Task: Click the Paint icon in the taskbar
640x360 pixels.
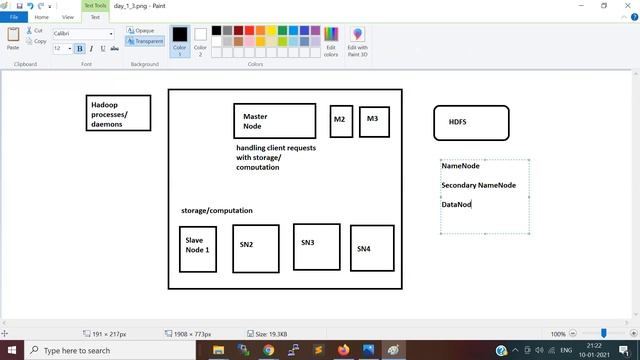Action: [x=393, y=350]
